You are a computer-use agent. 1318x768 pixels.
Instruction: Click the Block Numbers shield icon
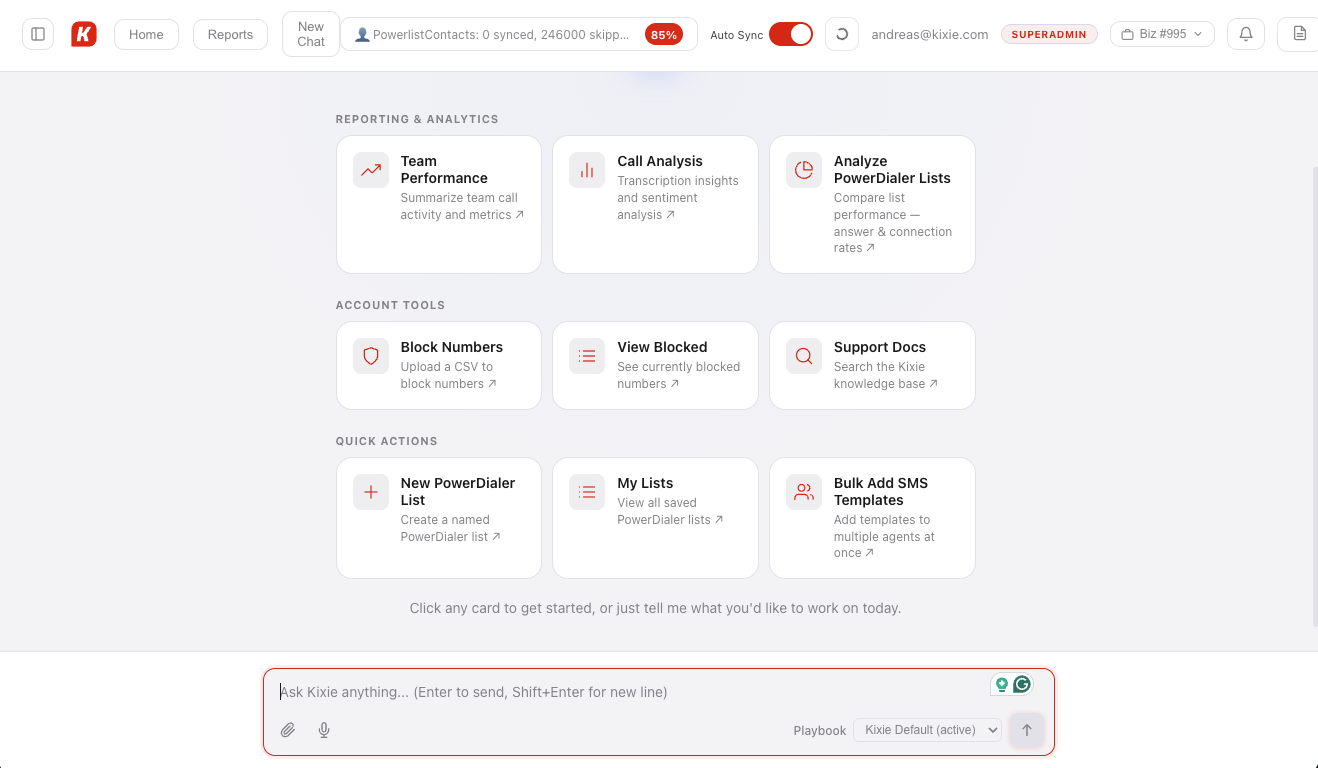[x=371, y=356]
